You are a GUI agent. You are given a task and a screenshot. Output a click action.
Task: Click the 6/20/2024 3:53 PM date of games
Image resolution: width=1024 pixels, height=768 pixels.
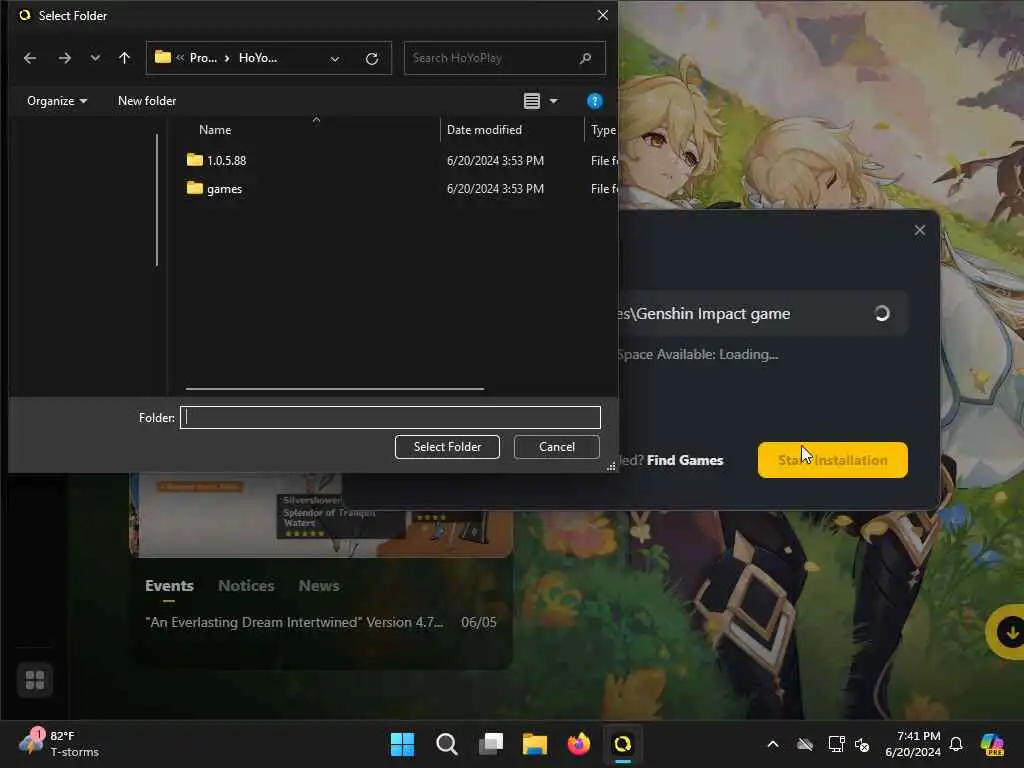pyautogui.click(x=495, y=189)
